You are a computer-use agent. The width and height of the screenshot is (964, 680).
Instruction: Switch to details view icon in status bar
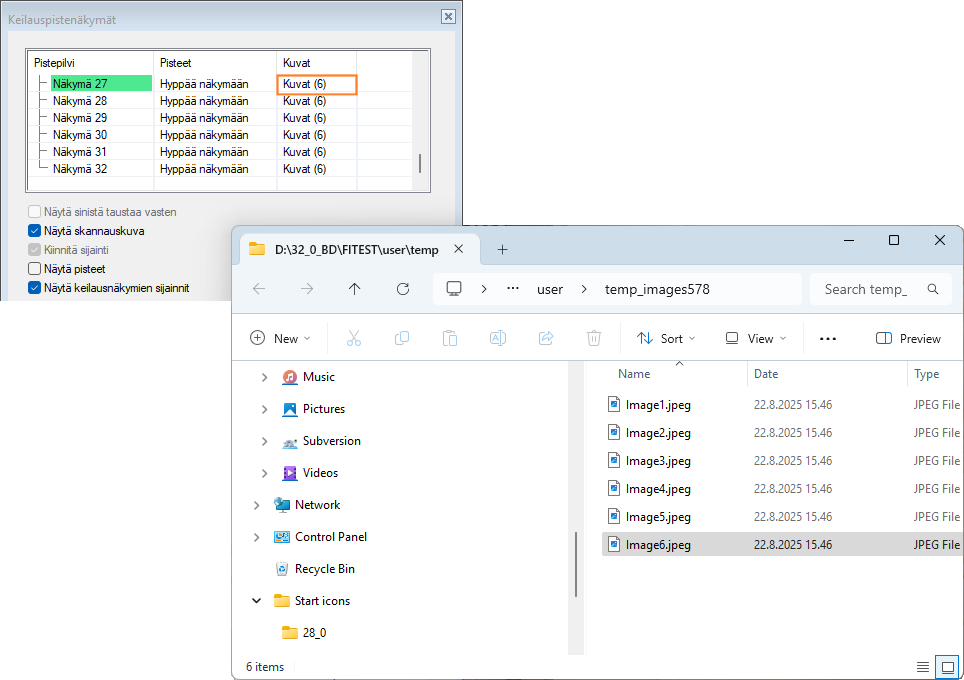tap(922, 667)
